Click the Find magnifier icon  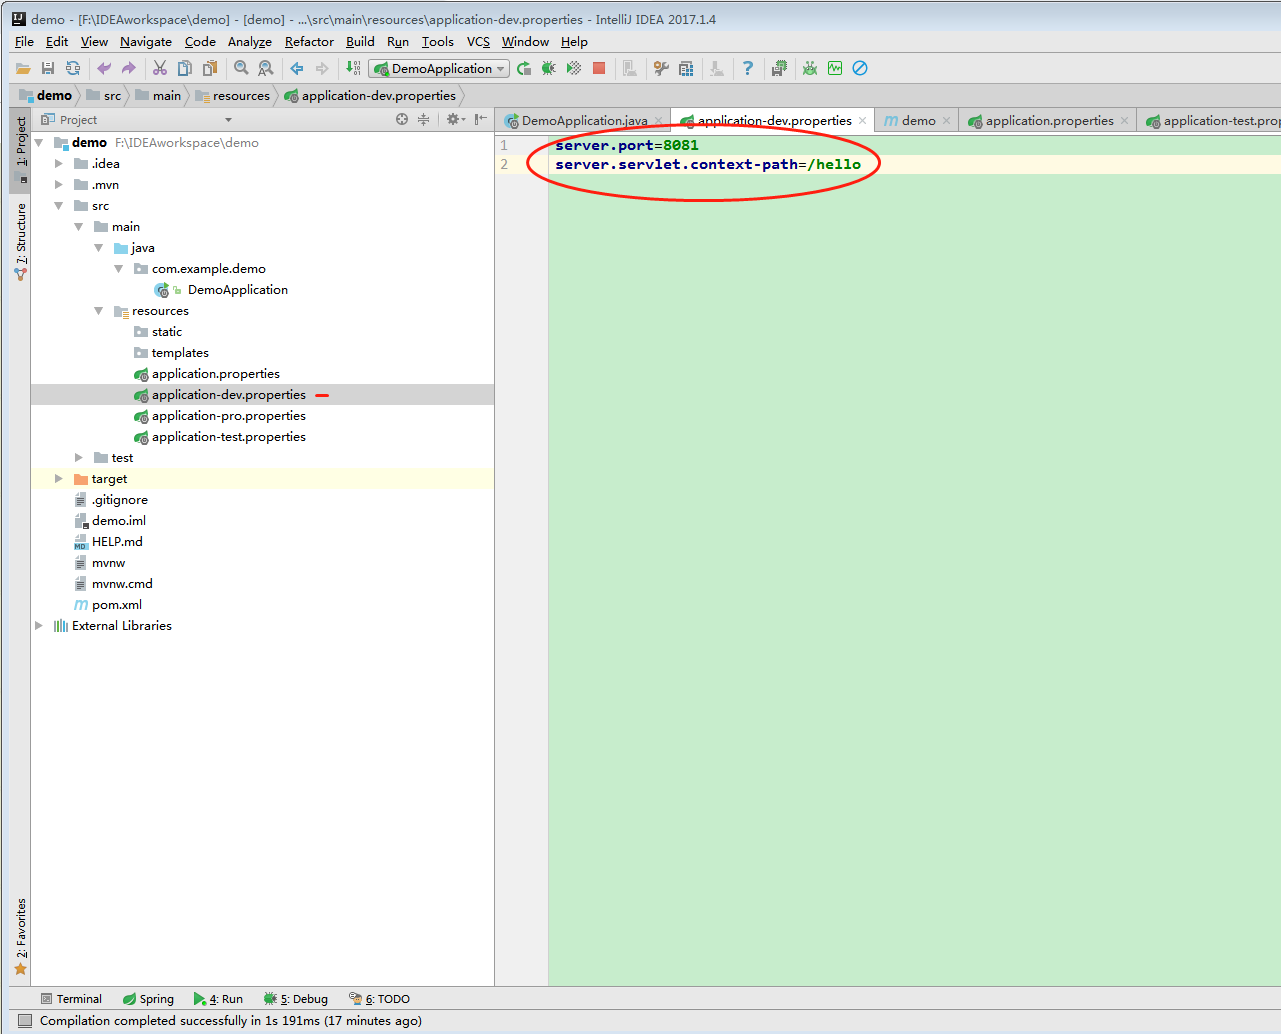coord(241,69)
